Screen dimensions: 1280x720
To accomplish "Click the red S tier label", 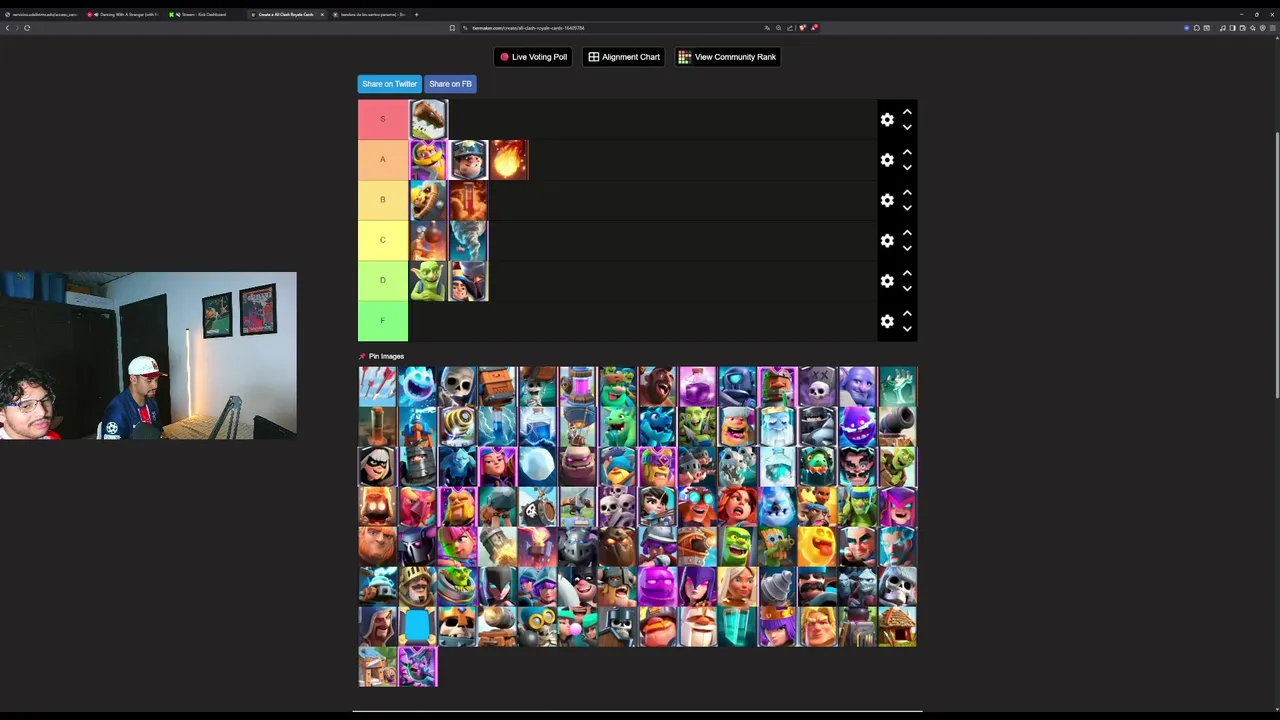I will (x=383, y=119).
